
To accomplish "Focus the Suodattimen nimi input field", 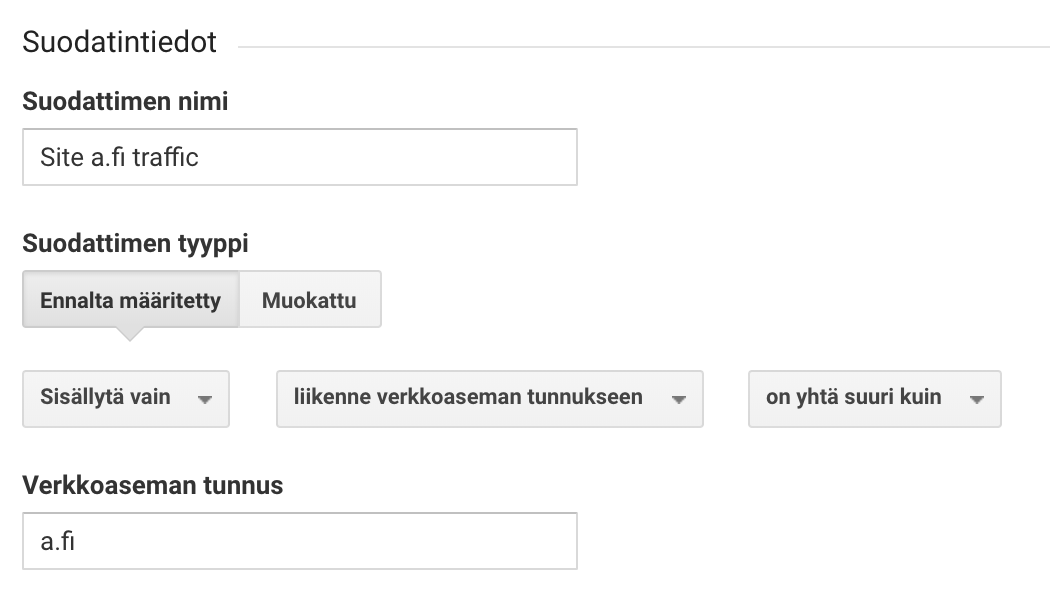I will [x=300, y=157].
